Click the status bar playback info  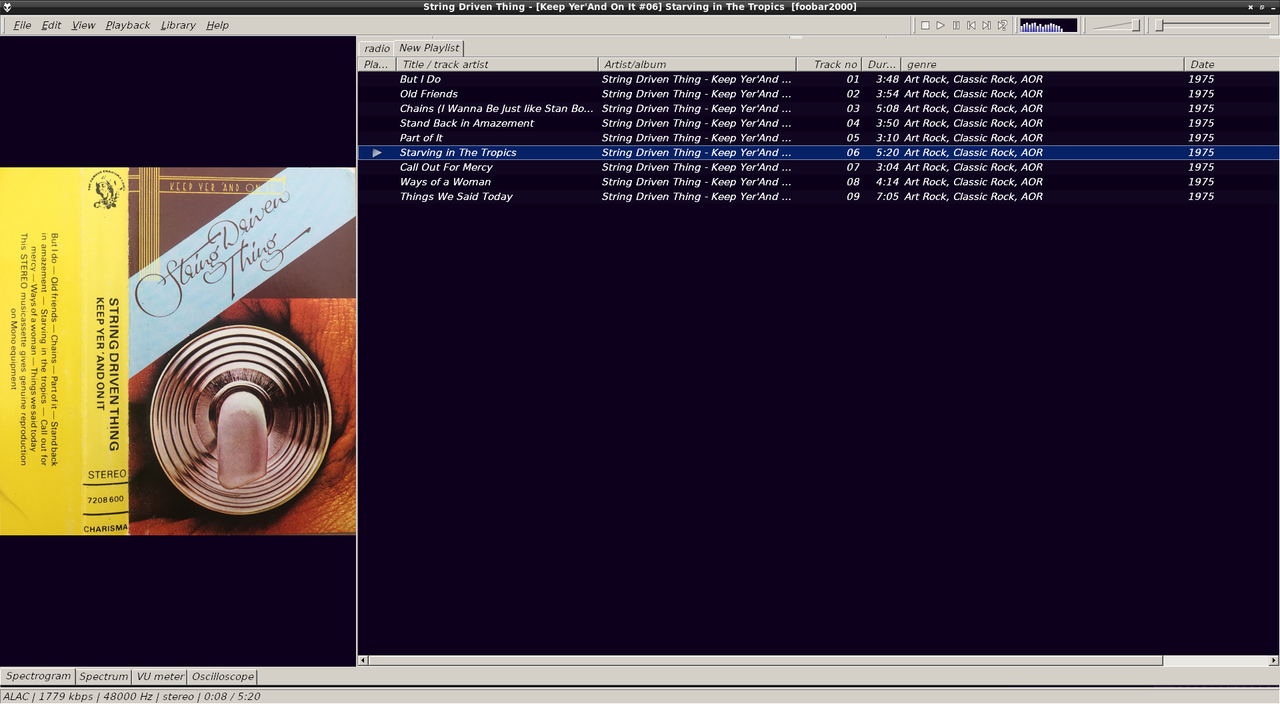point(132,696)
